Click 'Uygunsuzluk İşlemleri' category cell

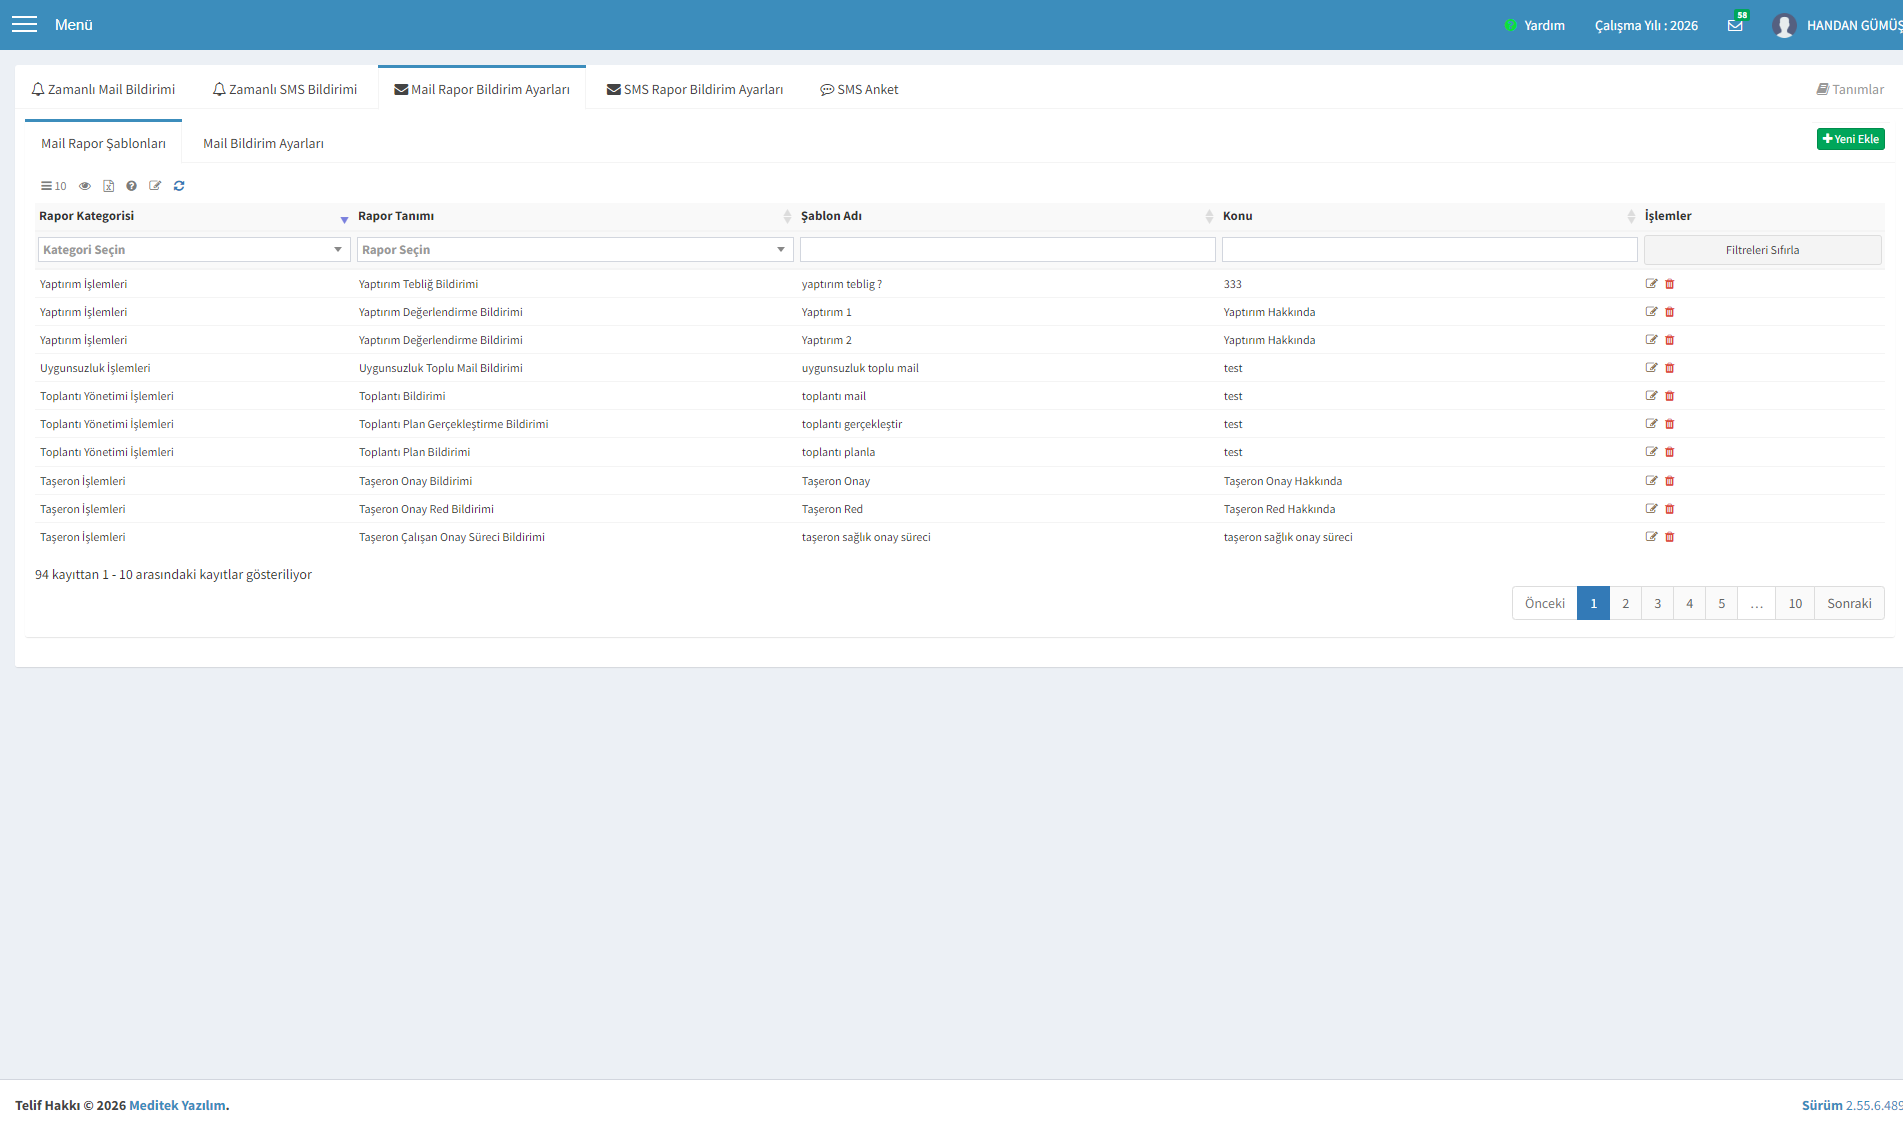point(95,368)
